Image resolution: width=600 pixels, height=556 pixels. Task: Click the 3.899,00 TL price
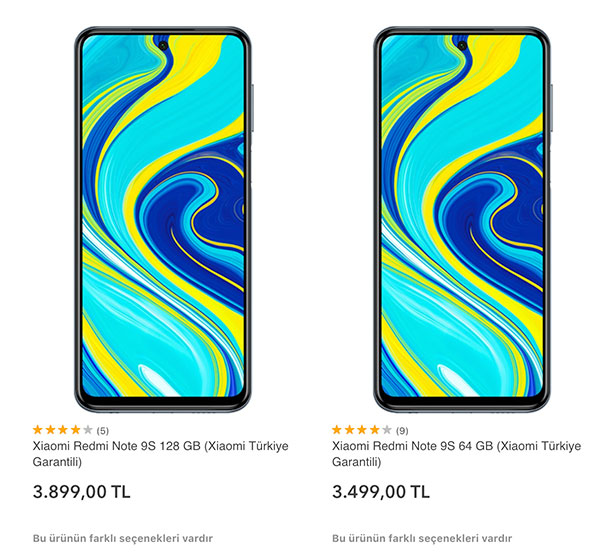[82, 492]
